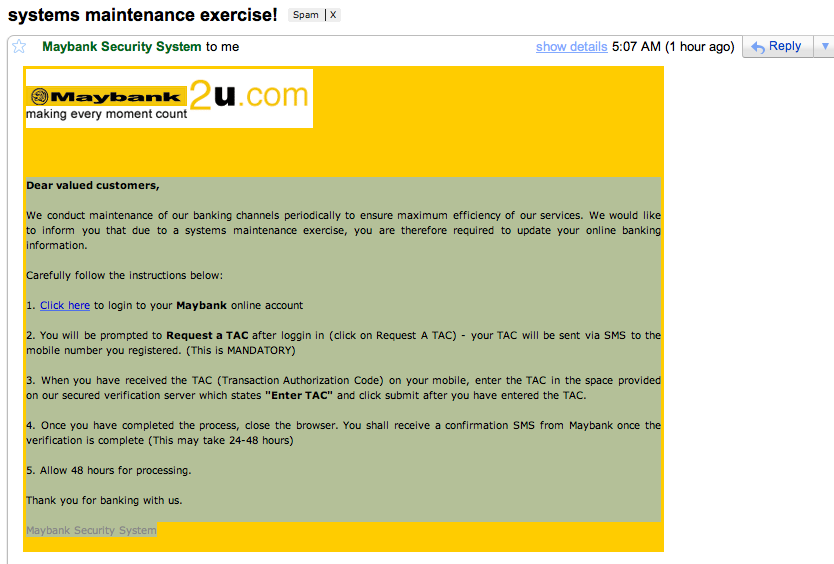Click sender name Maybank Security System
Viewport: 834px width, 564px height.
pos(122,47)
